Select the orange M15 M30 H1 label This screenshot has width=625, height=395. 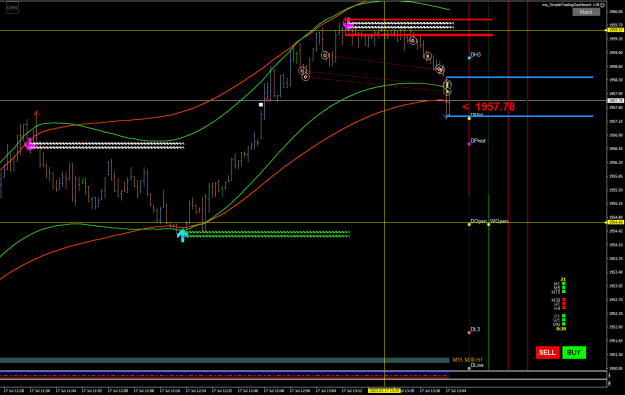(467, 360)
